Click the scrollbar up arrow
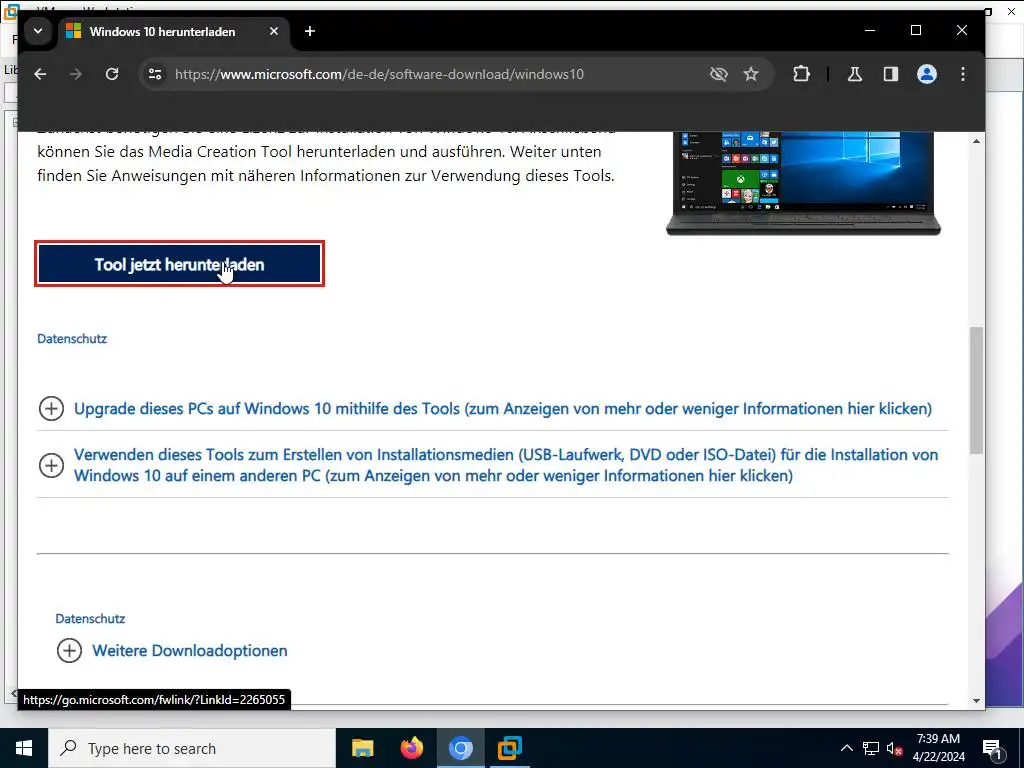This screenshot has width=1024, height=768. 976,141
